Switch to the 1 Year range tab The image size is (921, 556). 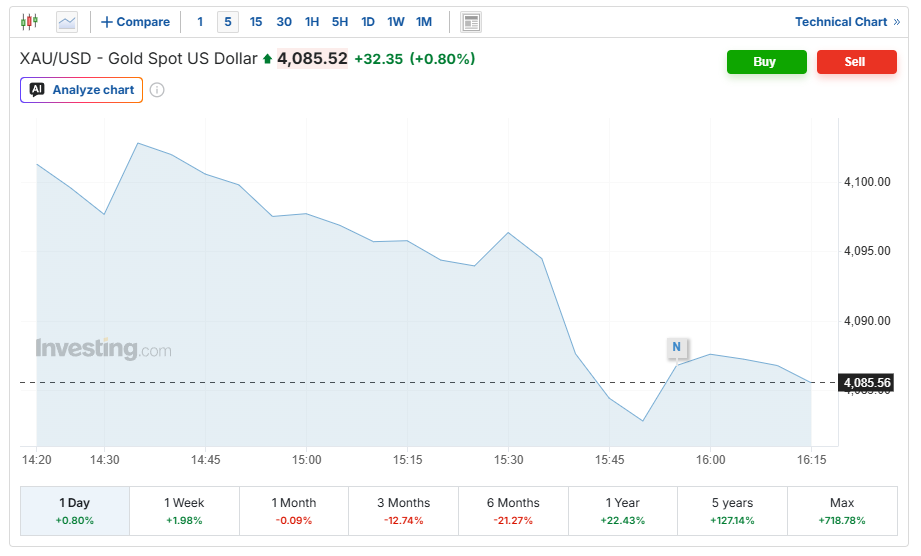623,511
